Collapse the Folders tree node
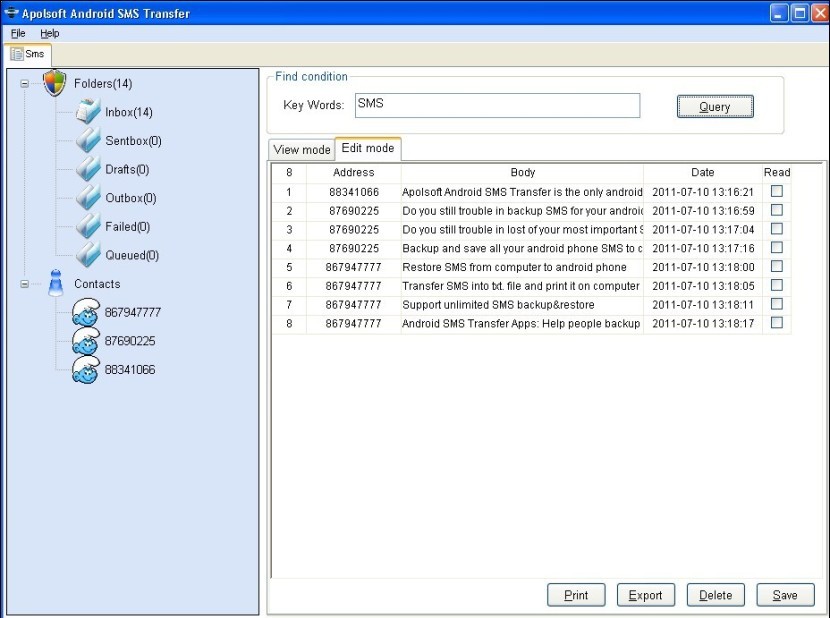Image resolution: width=830 pixels, height=618 pixels. (24, 84)
